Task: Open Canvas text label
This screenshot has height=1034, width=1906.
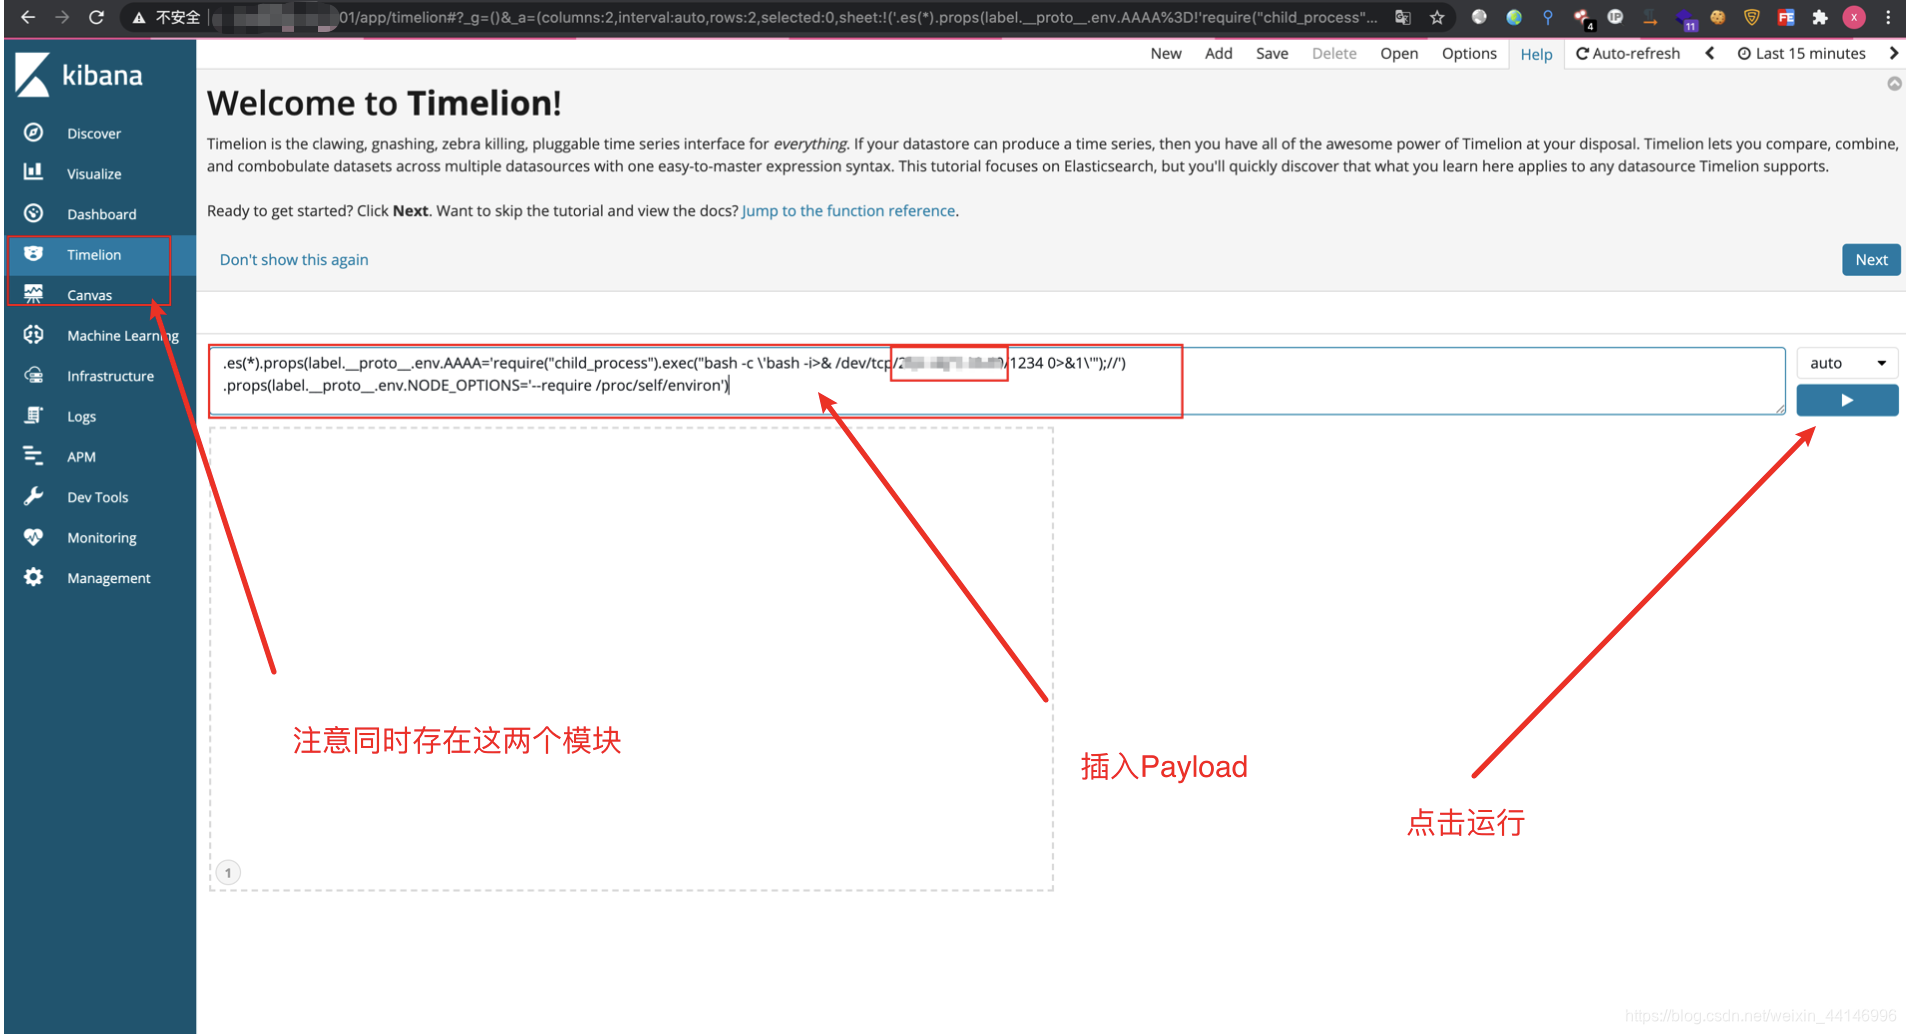Action: point(89,295)
